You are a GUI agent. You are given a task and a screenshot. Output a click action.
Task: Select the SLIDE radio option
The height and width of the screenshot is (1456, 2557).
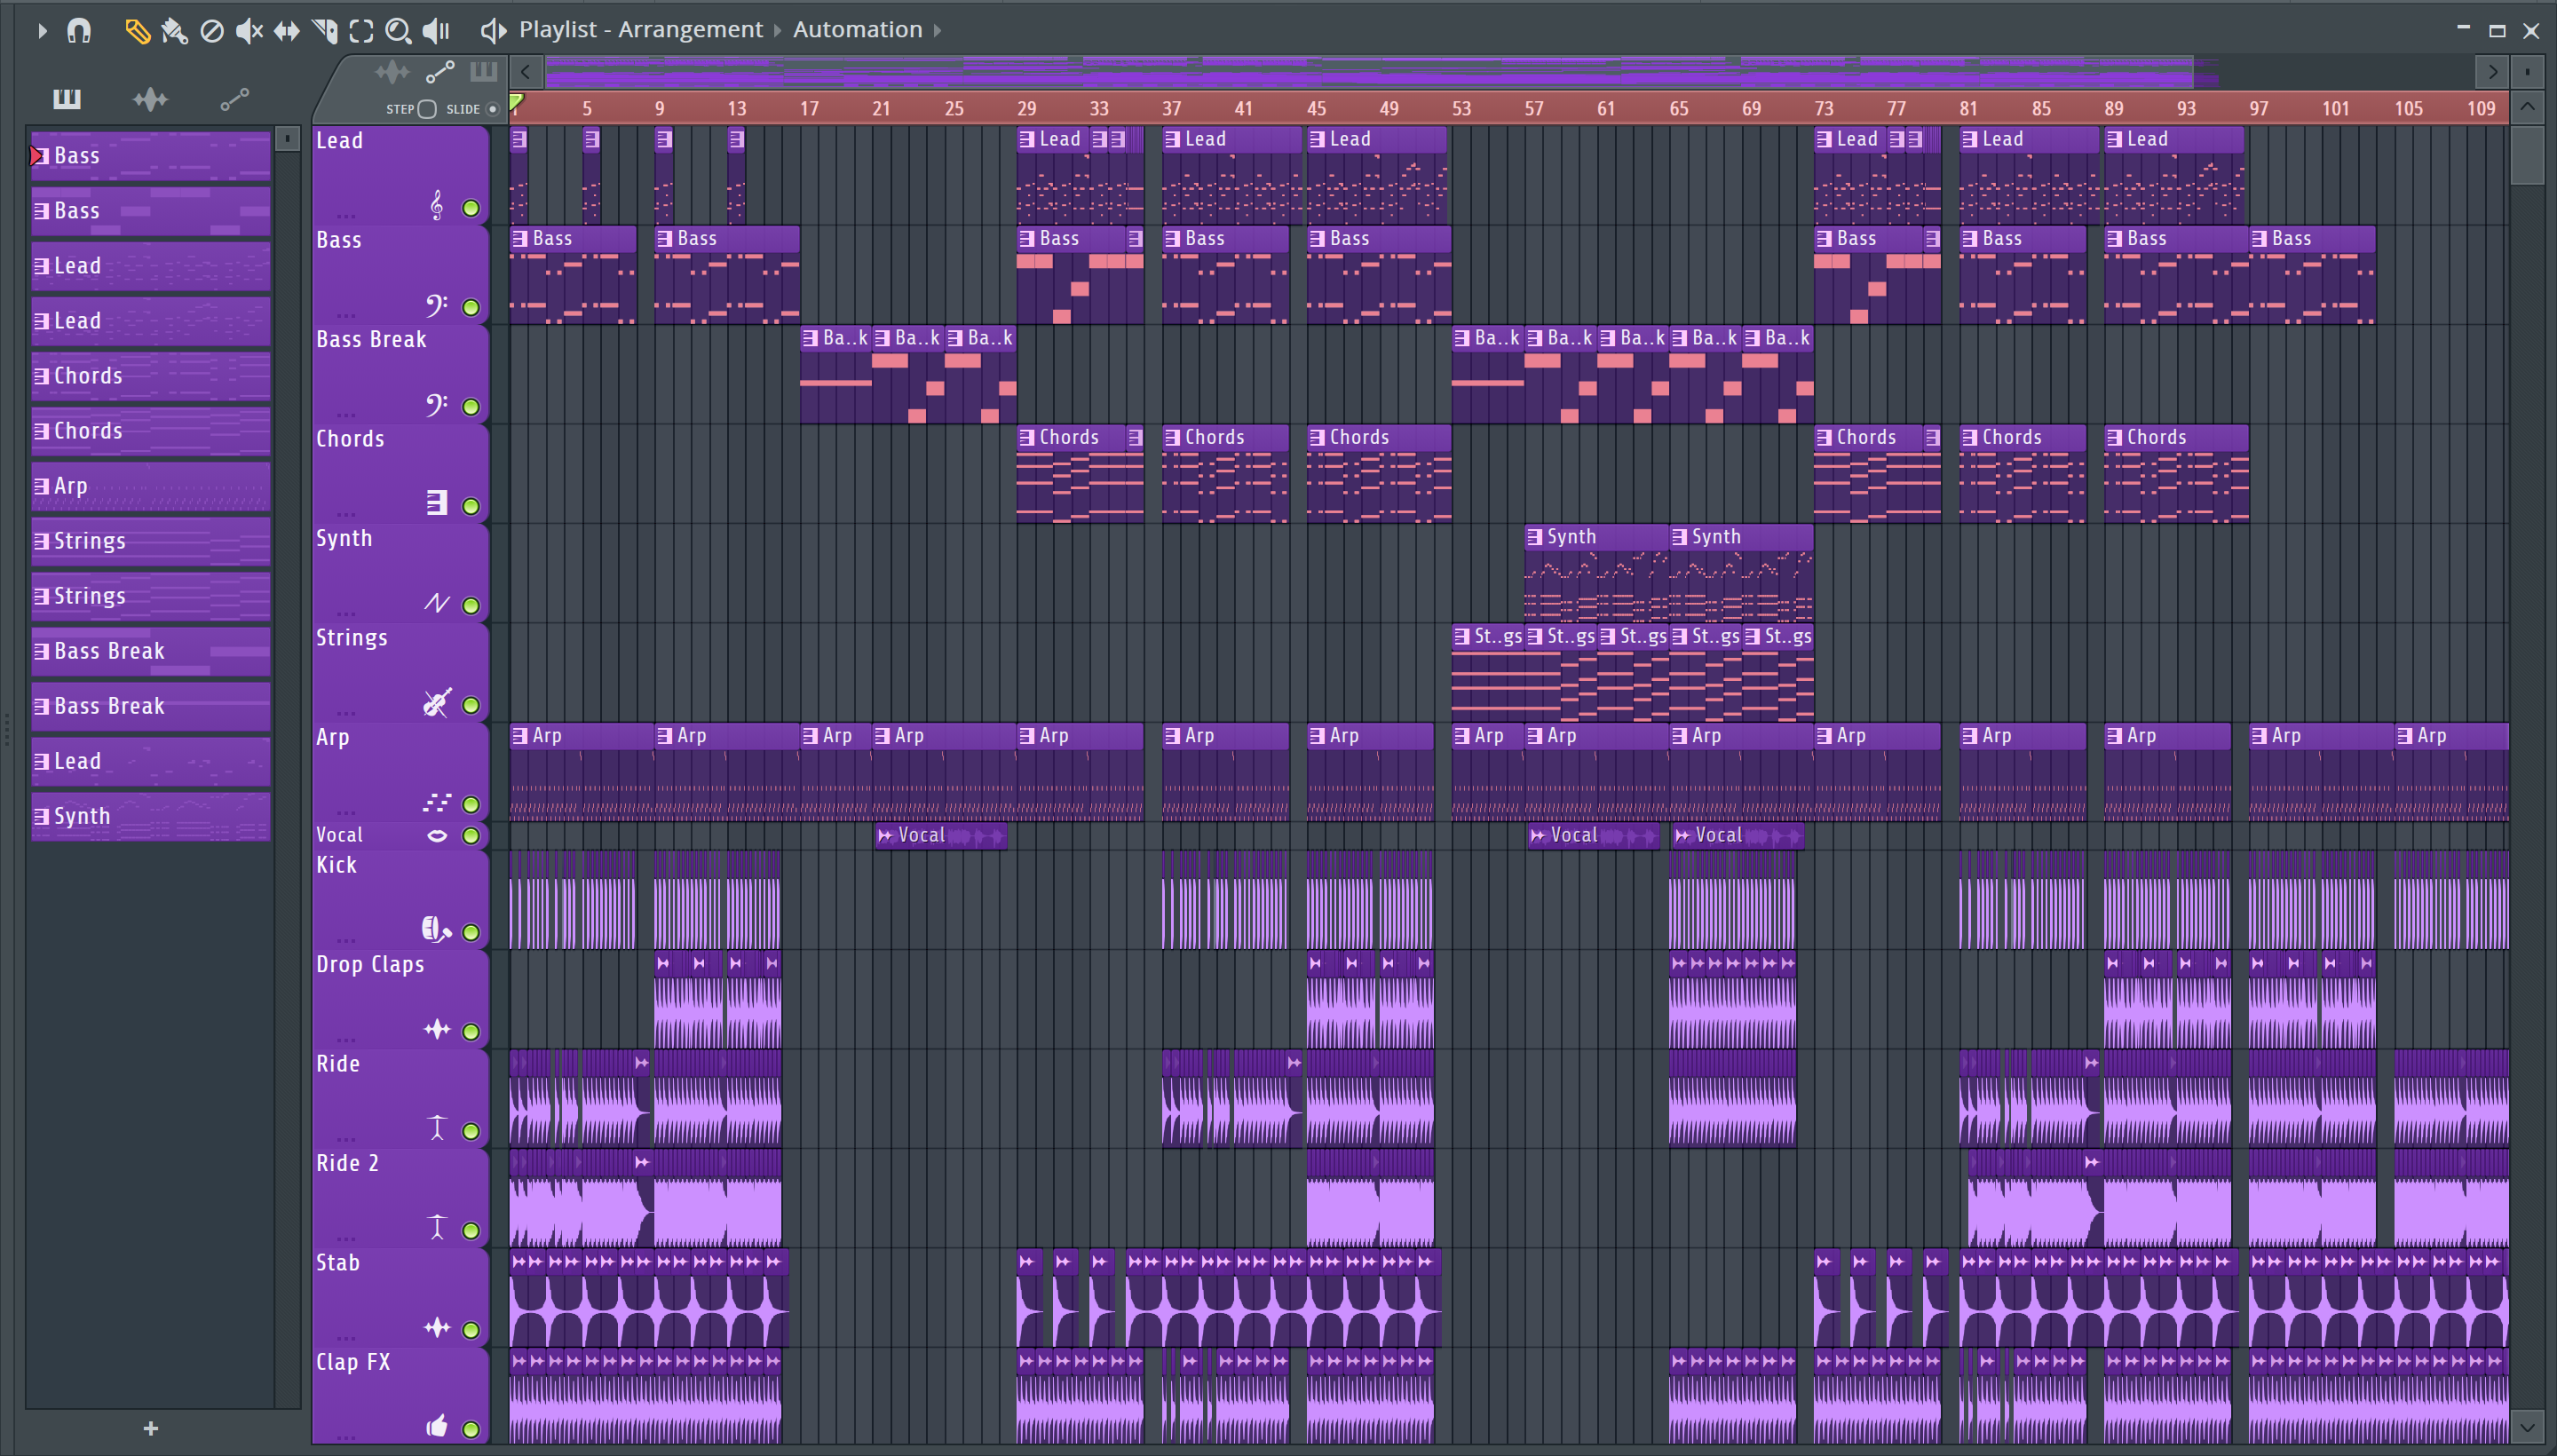point(493,109)
